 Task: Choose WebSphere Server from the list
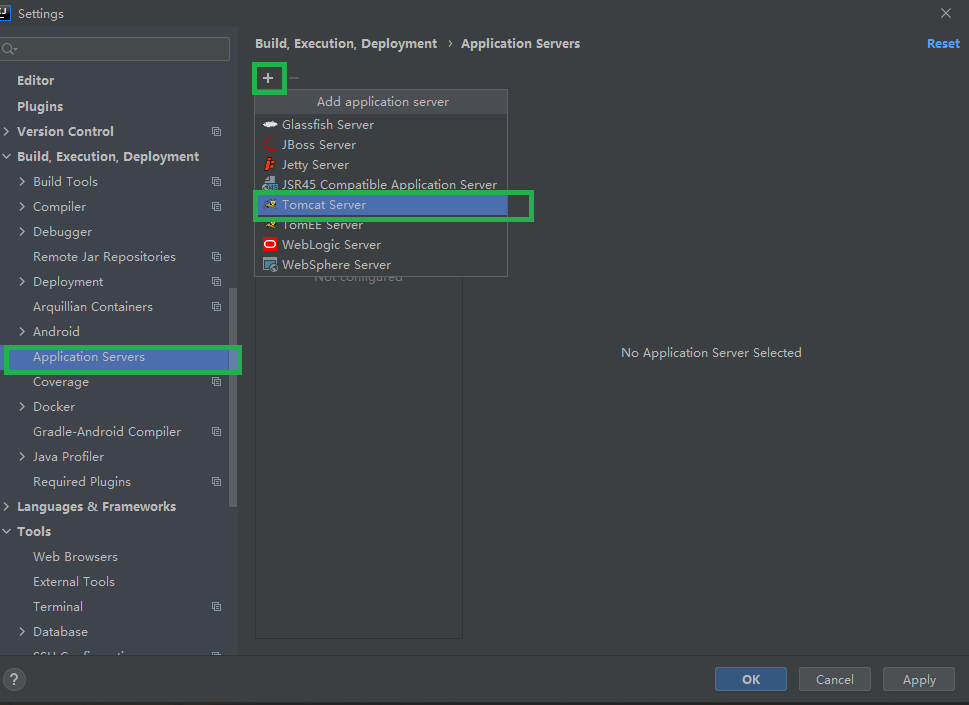(x=381, y=264)
